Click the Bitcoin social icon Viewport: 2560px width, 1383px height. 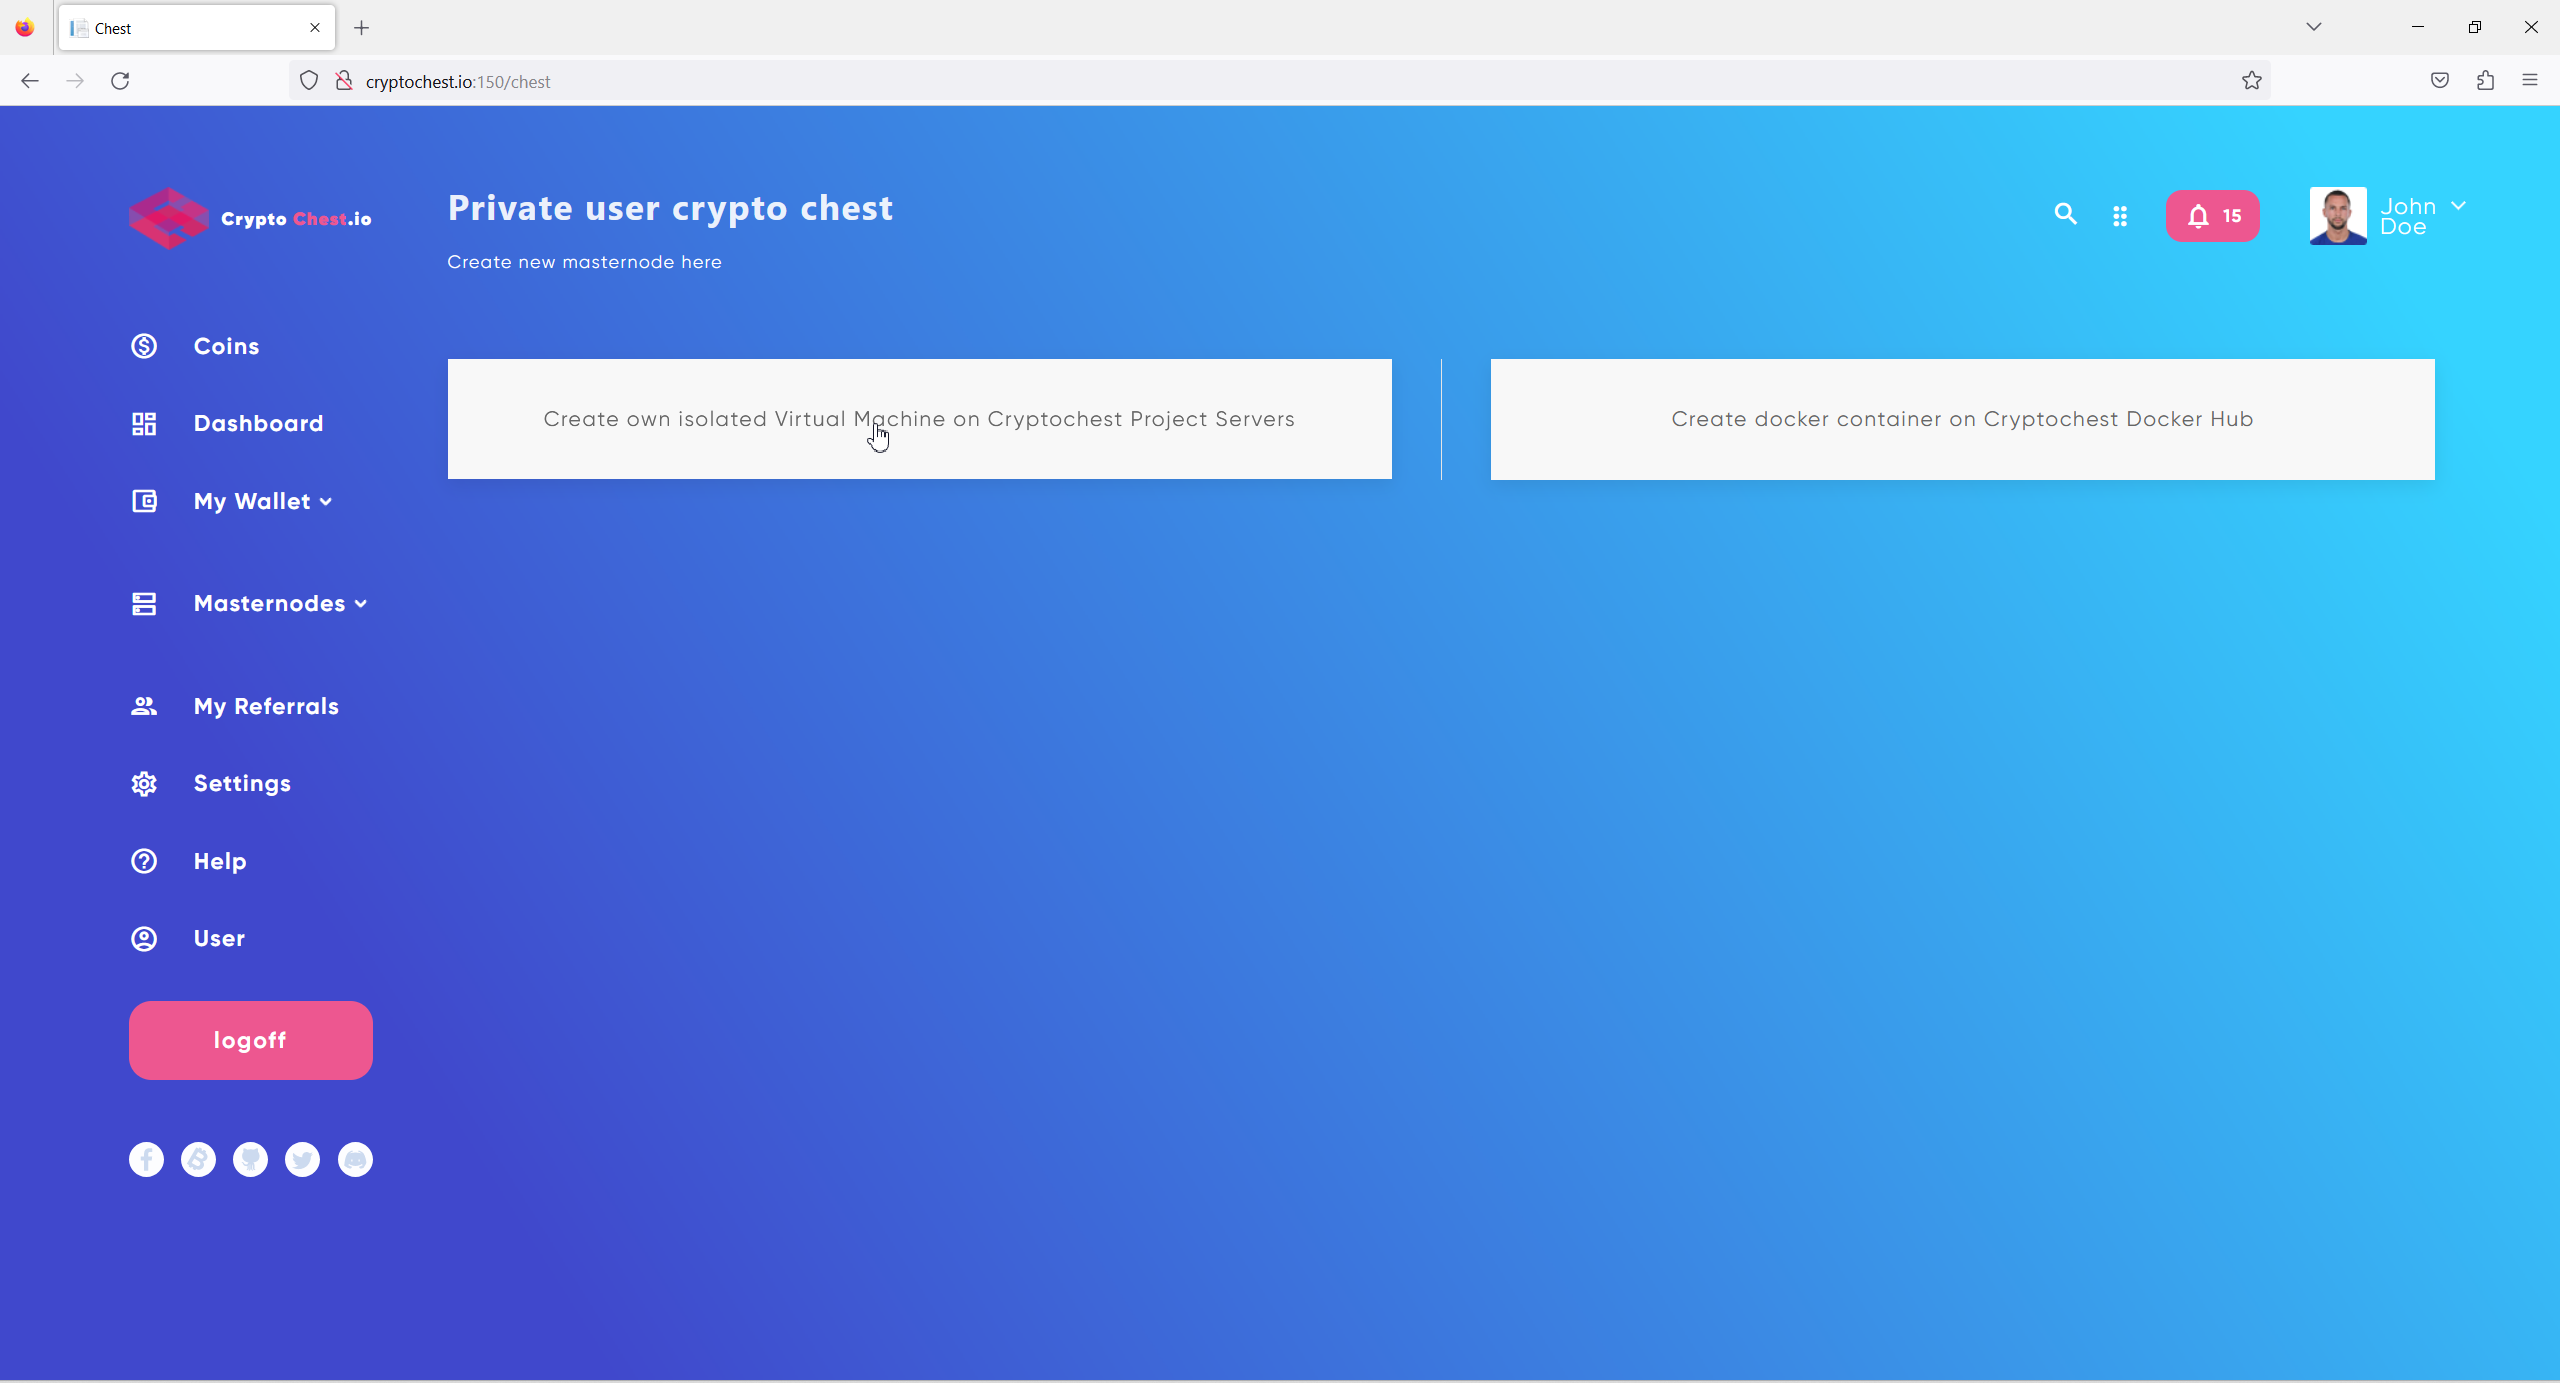(198, 1159)
